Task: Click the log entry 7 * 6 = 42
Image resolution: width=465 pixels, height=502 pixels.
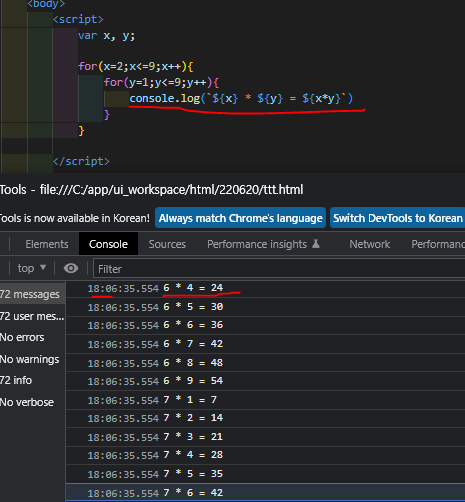Action: tap(265, 492)
